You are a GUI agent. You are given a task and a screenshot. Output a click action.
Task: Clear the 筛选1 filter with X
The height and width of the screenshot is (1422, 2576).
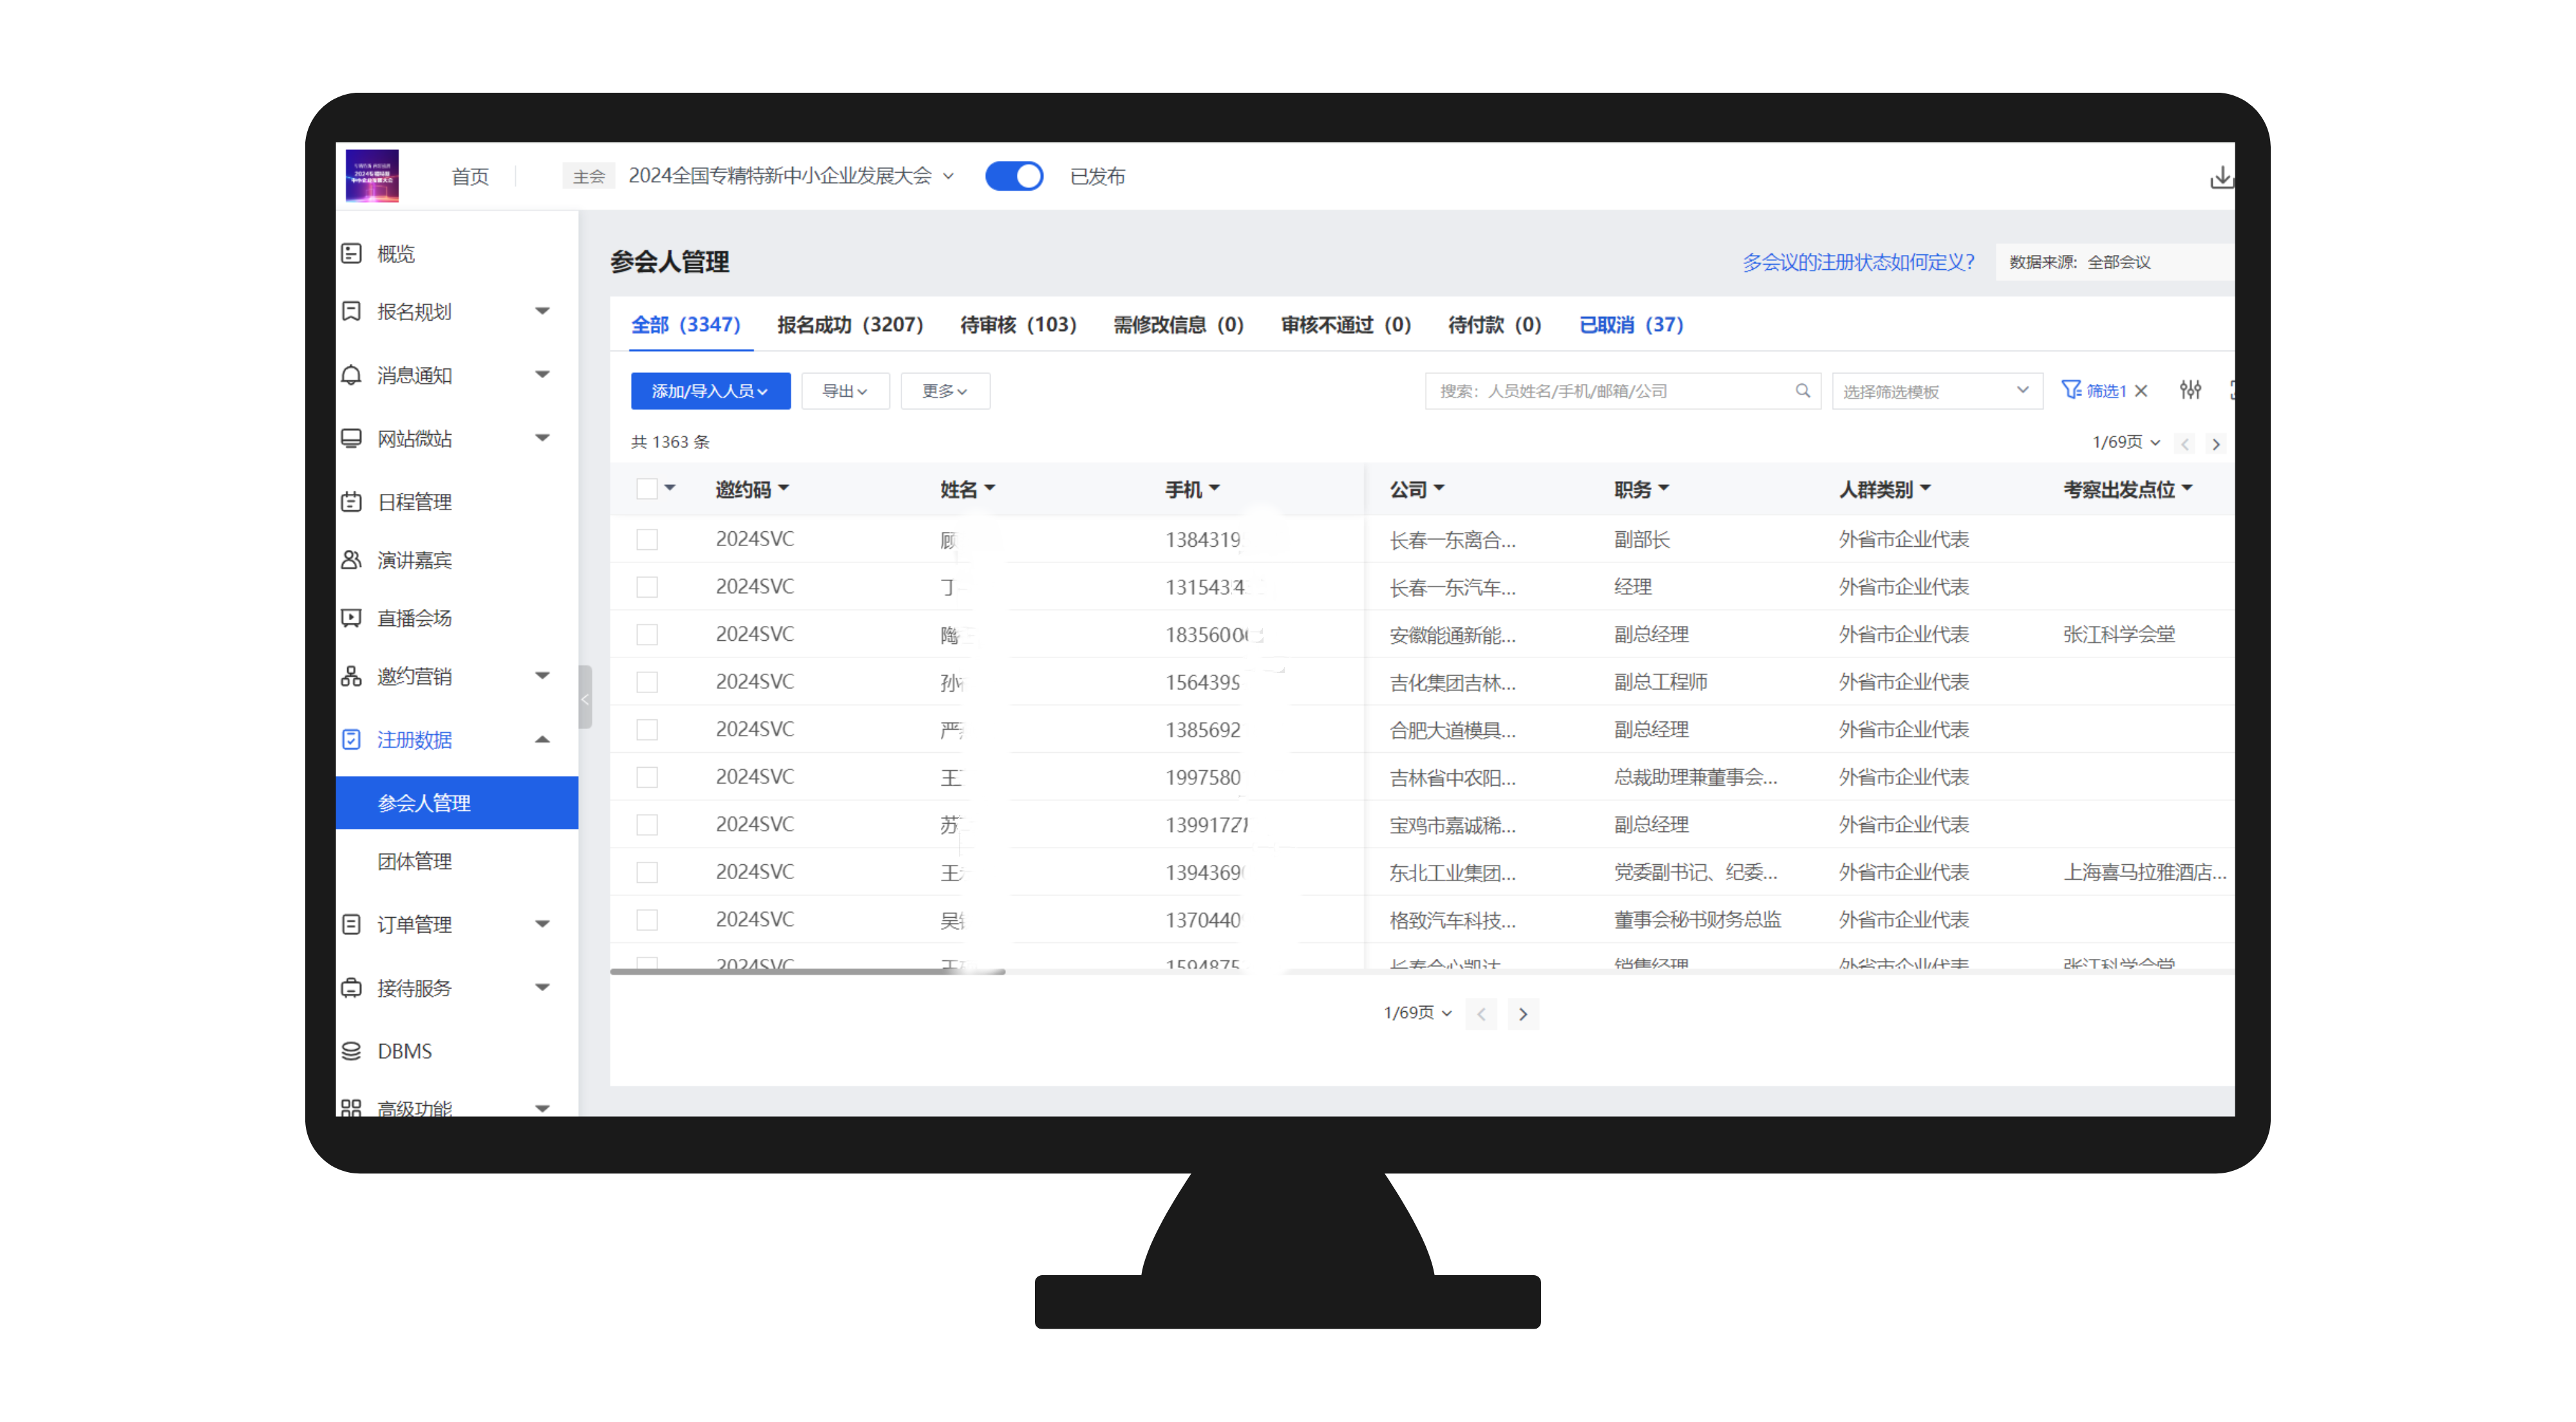2141,391
